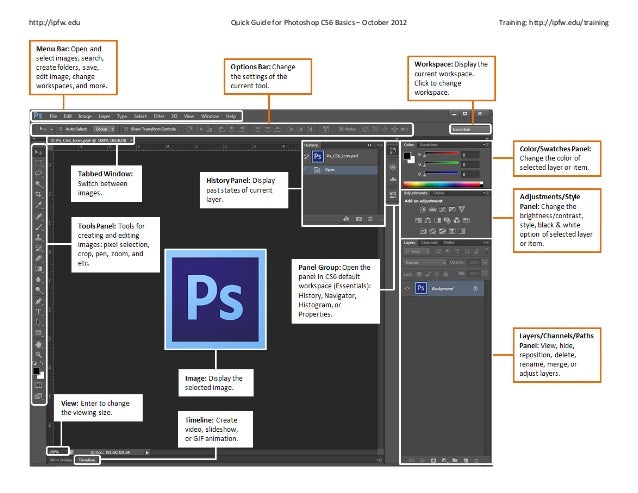Click the Open state in History panel
The height and width of the screenshot is (493, 638).
pyautogui.click(x=341, y=170)
